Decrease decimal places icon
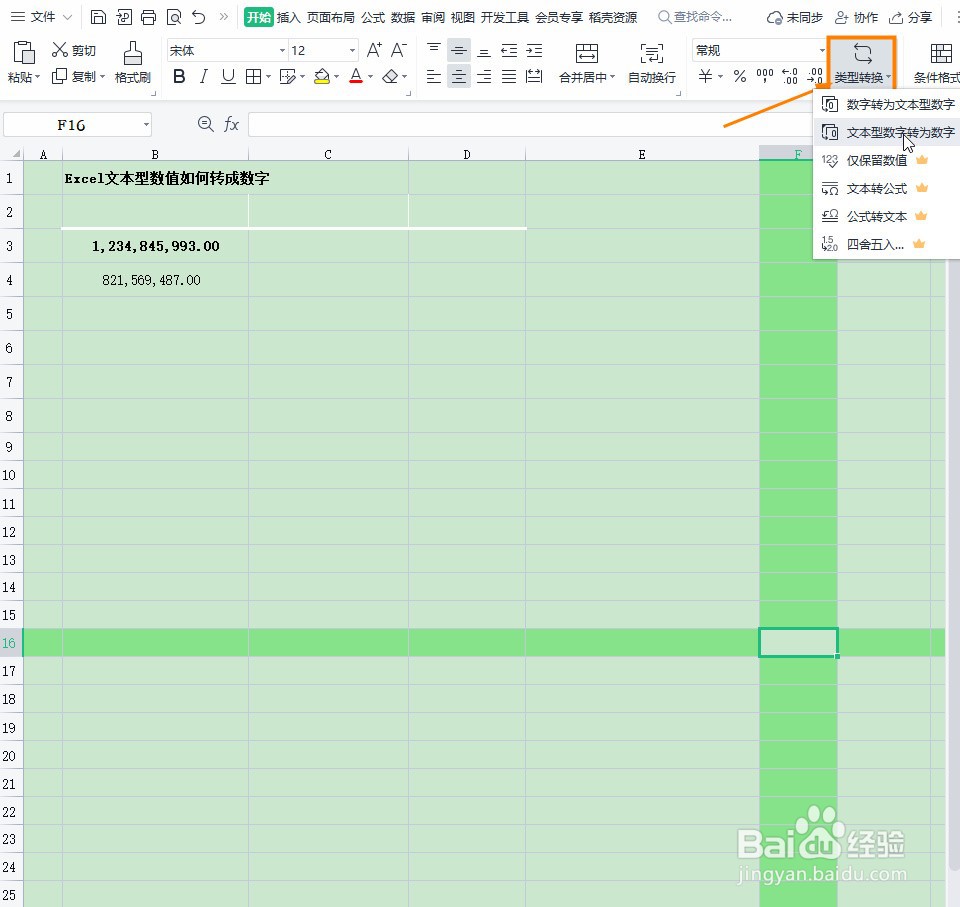960x907 pixels. (x=815, y=77)
